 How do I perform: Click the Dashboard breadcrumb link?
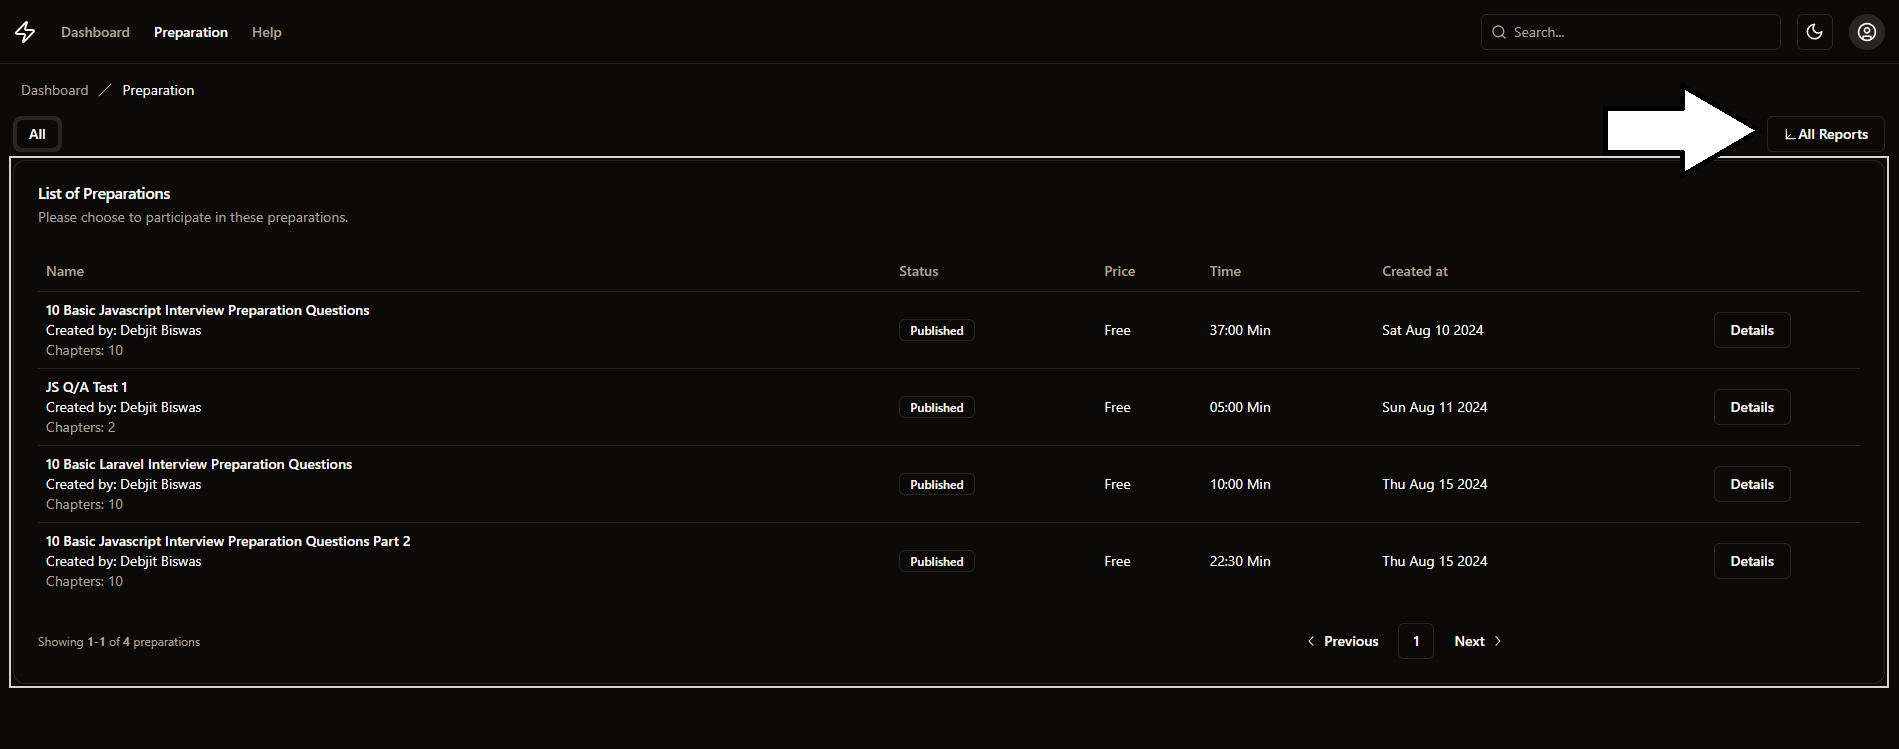(x=55, y=90)
